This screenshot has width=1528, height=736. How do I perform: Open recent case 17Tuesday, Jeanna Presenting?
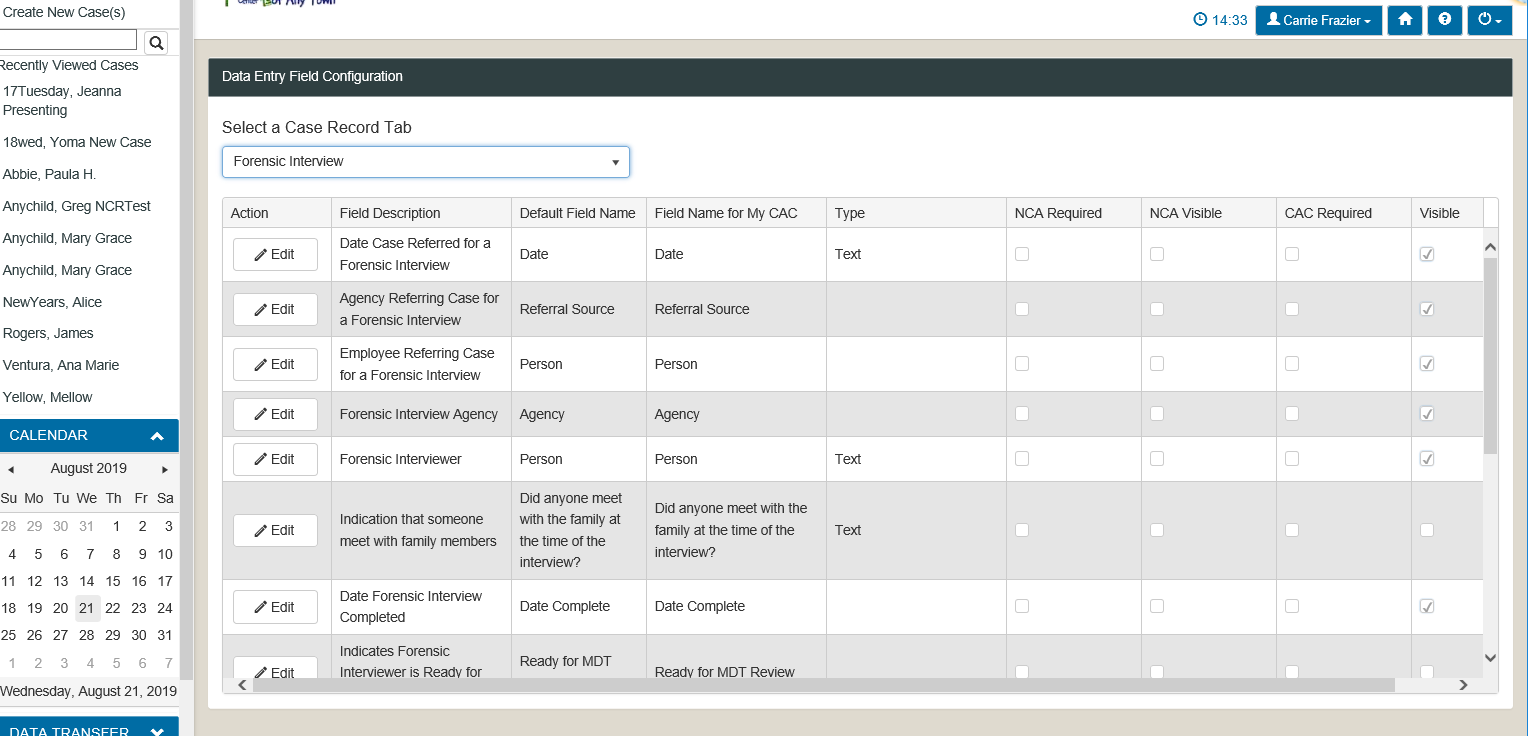[62, 101]
